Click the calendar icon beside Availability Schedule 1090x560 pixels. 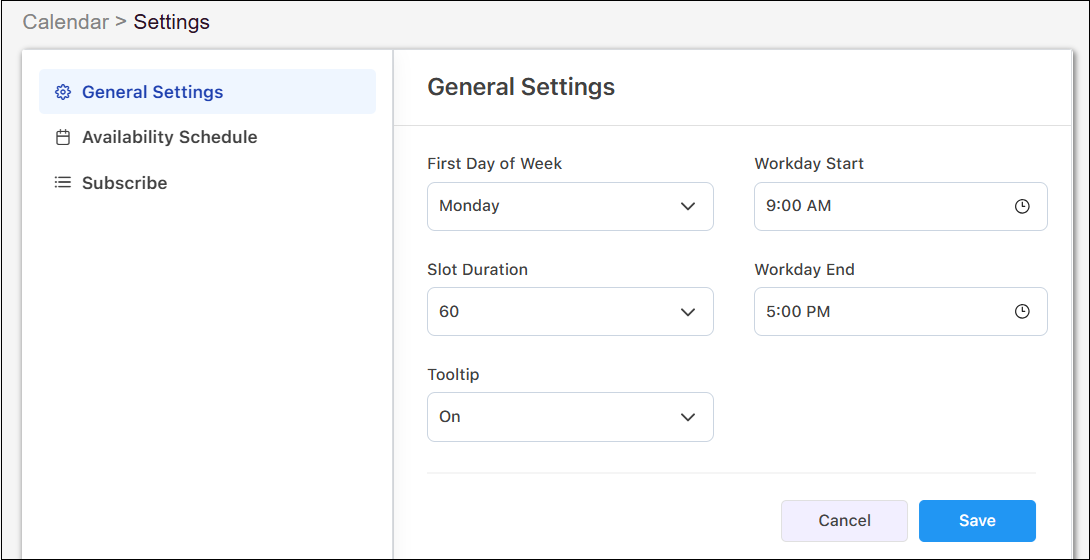[63, 138]
